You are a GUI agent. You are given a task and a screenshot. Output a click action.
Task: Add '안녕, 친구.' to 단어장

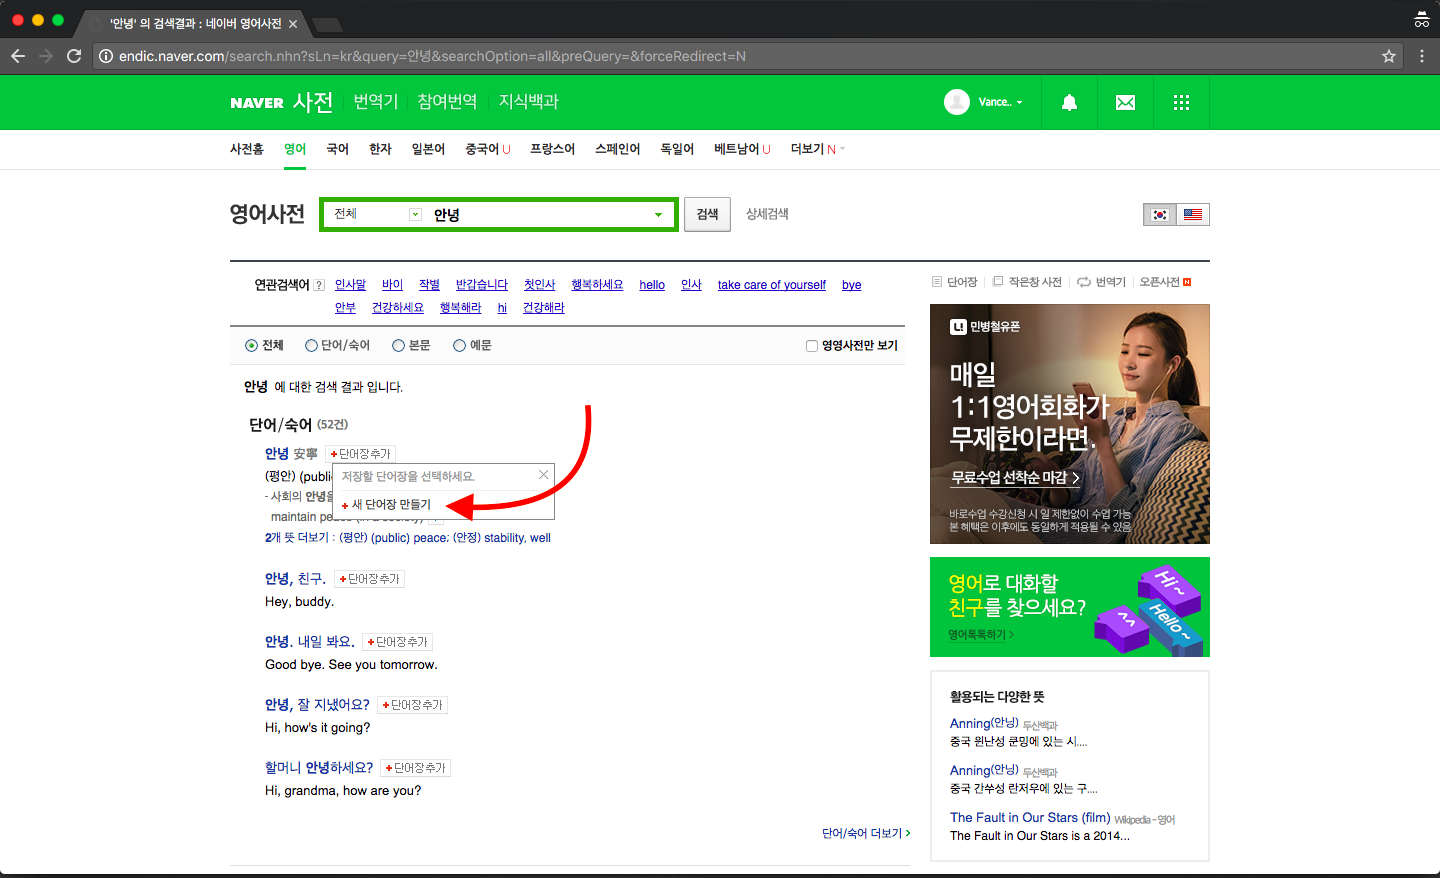point(369,579)
